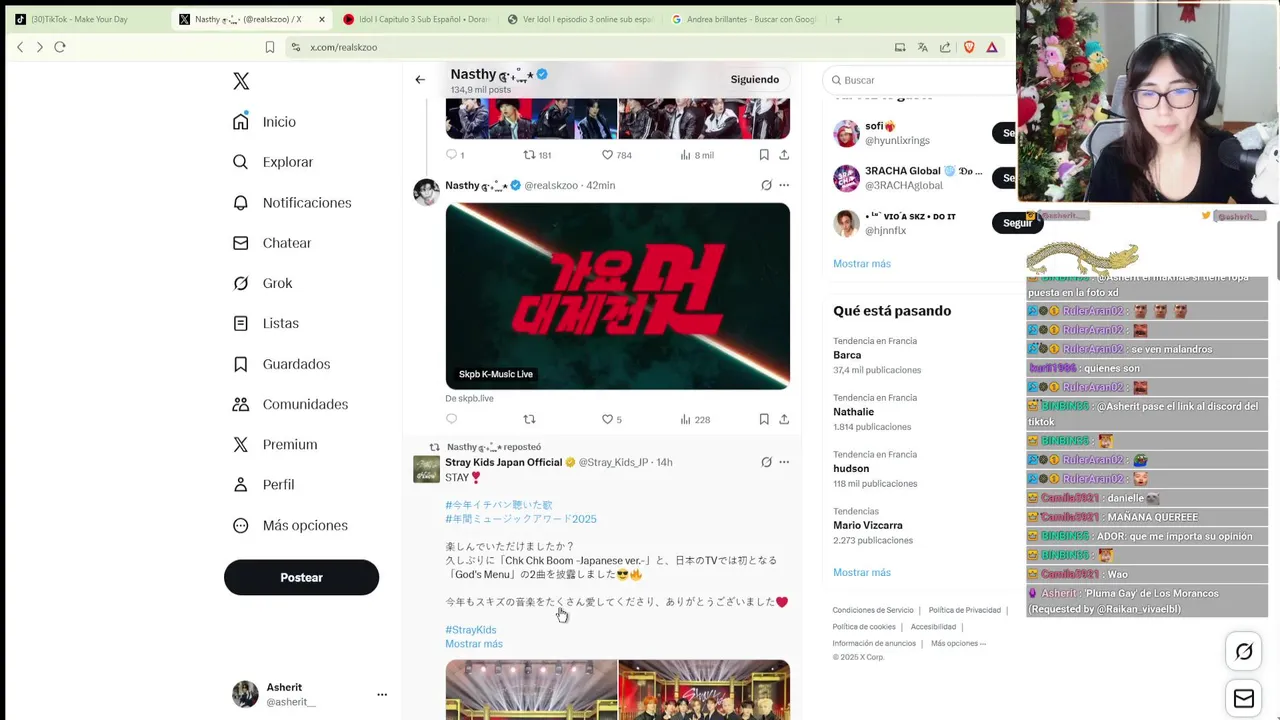Screen dimensions: 1280x720
Task: View stats icon showing 8 mil
Action: tap(686, 154)
